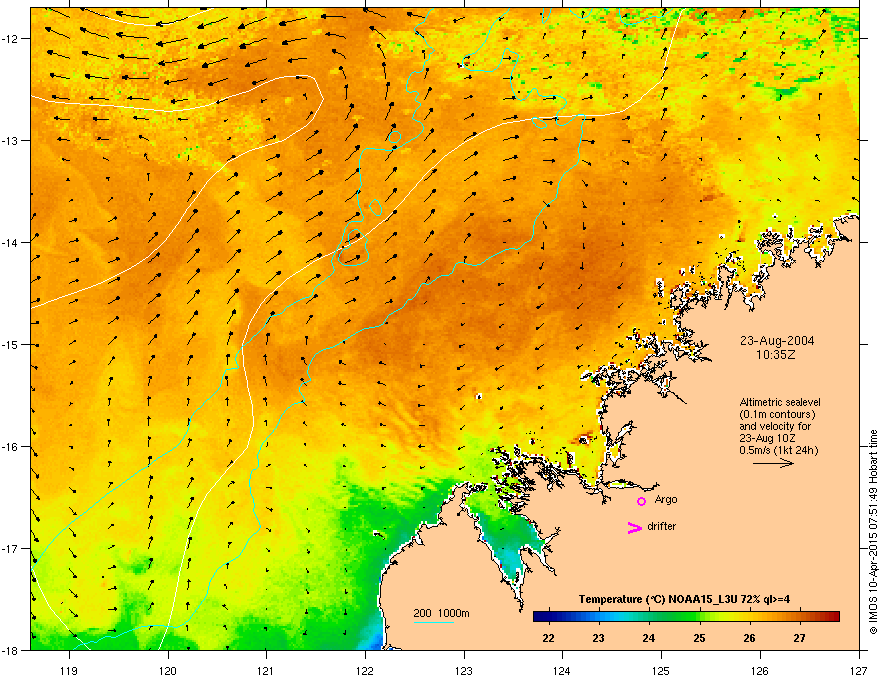Click the colorbar tick label 22
The image size is (880, 680).
(x=548, y=638)
